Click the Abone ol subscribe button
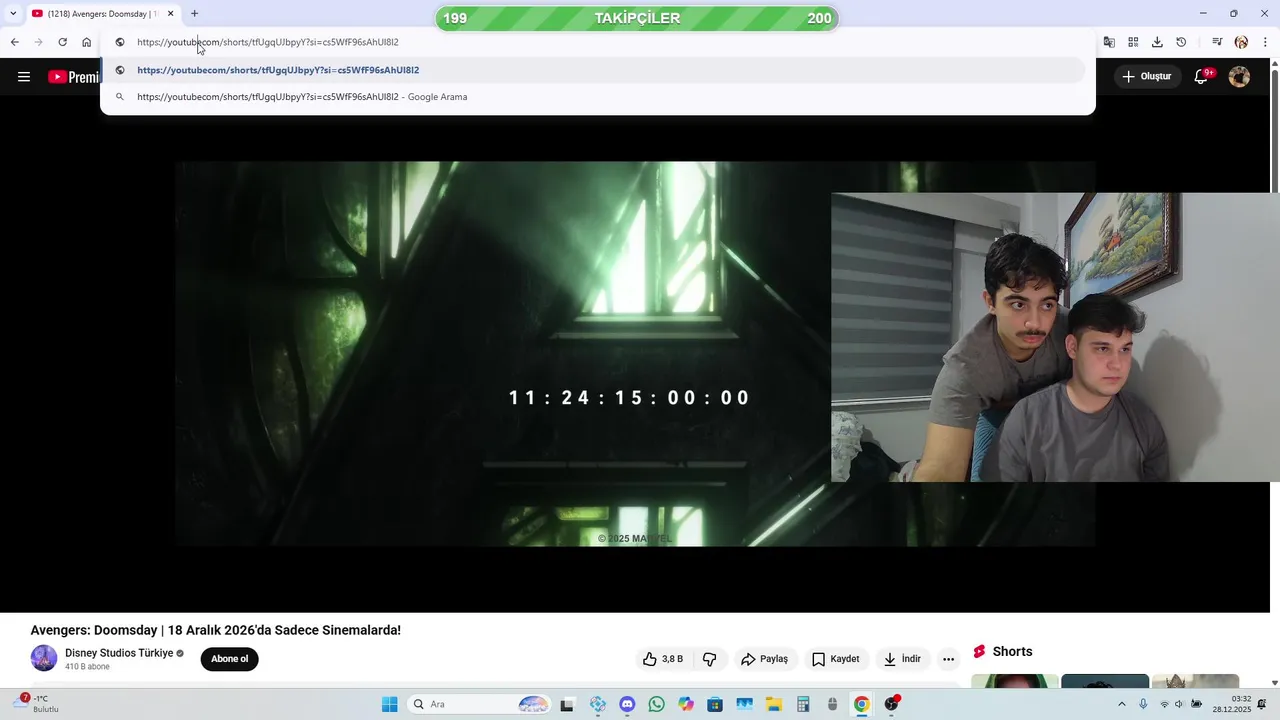Screen dimensions: 1280x720 (x=229, y=659)
